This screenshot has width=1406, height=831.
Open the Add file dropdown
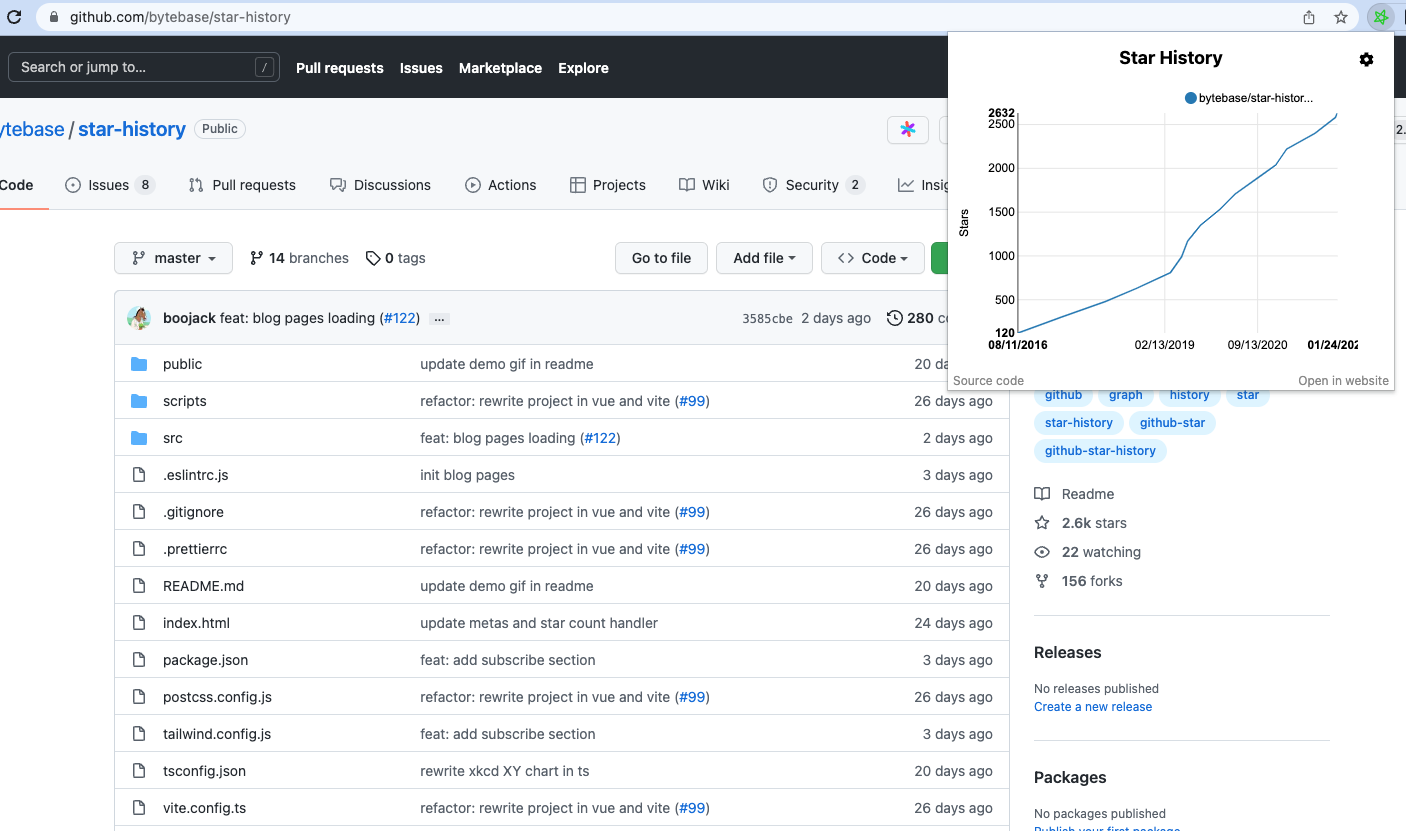tap(764, 258)
